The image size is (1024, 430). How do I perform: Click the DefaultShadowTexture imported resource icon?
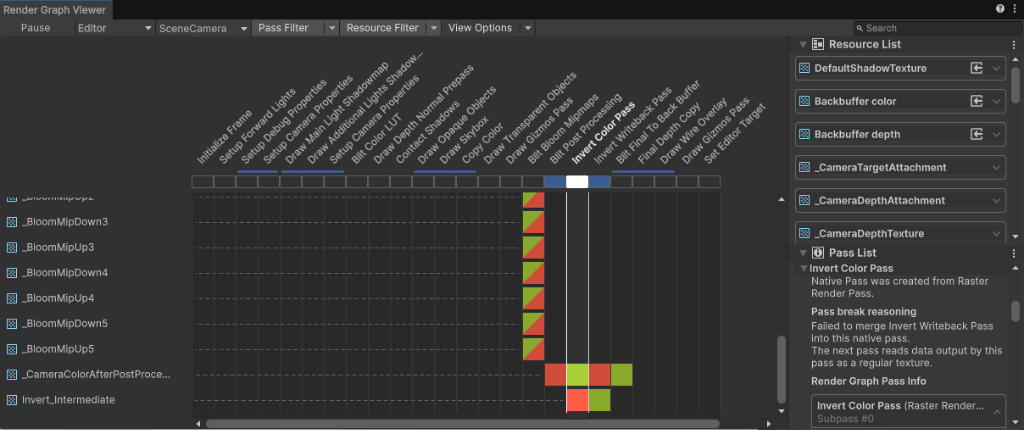click(976, 69)
